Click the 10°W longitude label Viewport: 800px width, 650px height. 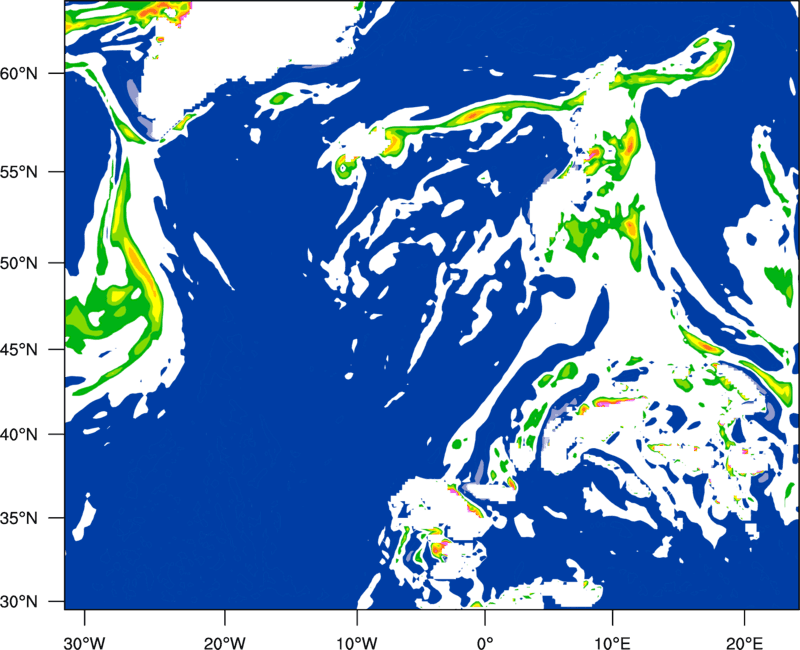(356, 643)
